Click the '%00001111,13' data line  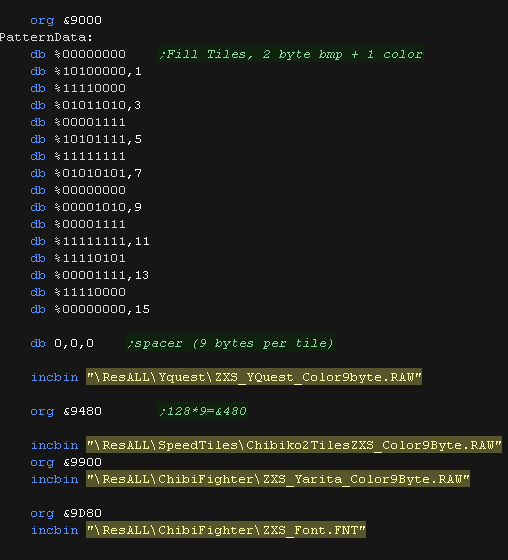90,275
